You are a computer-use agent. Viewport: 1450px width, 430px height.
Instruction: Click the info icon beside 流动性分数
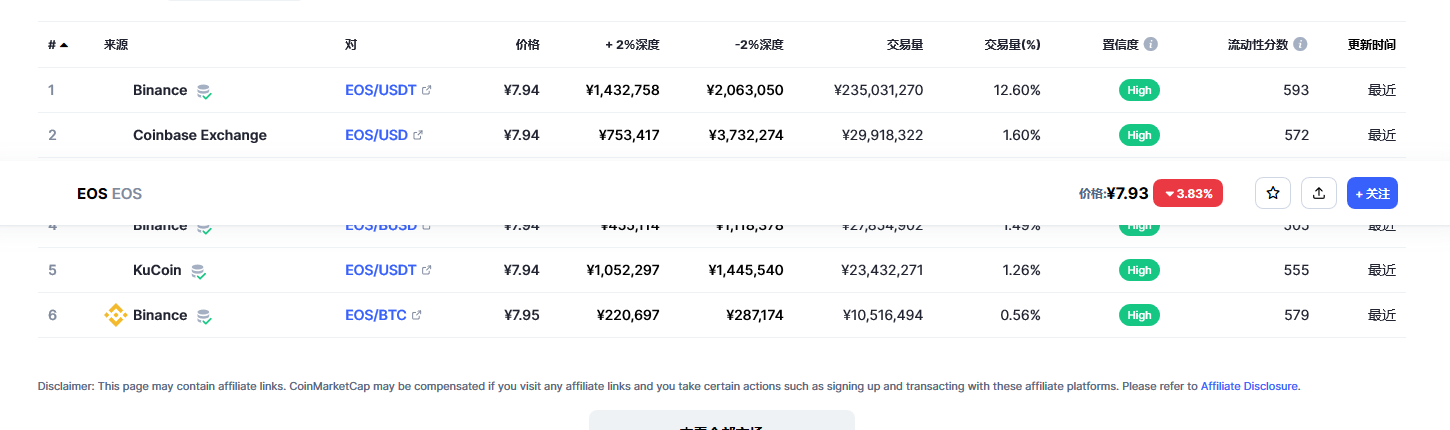point(1300,45)
